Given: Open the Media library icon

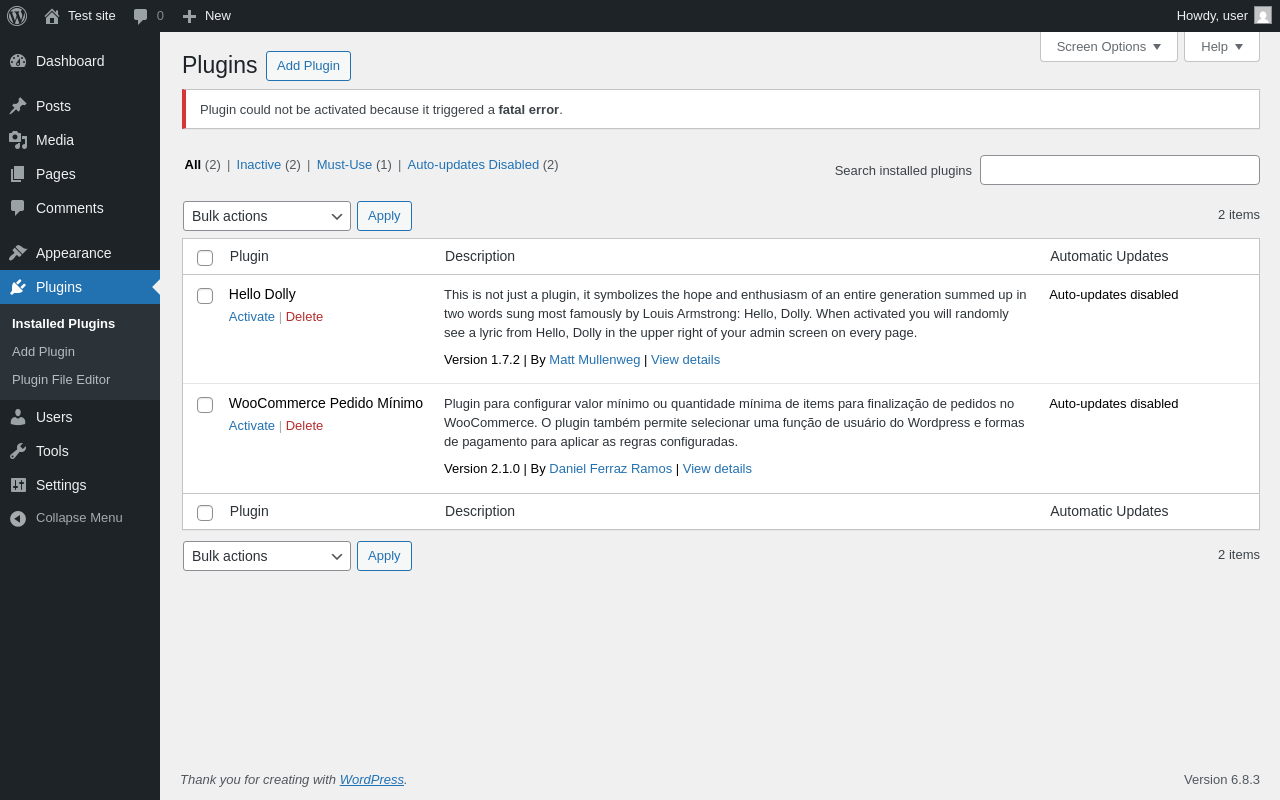Looking at the screenshot, I should (x=18, y=140).
